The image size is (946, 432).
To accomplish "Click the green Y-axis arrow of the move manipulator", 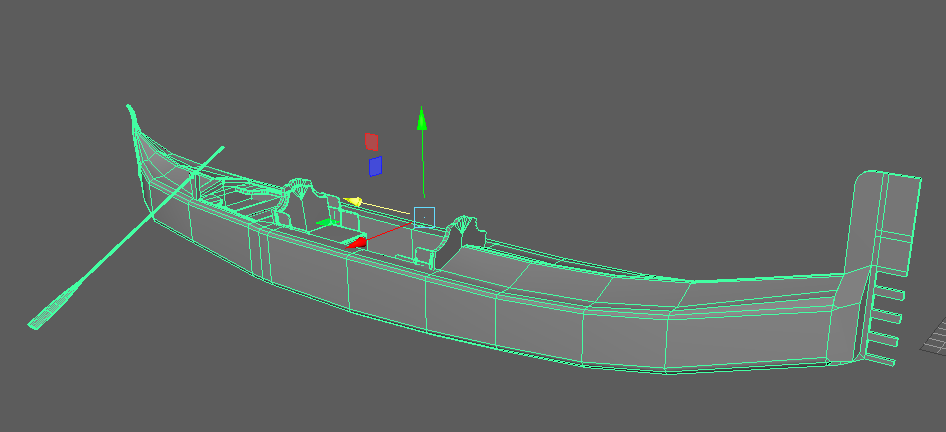I will coord(422,119).
